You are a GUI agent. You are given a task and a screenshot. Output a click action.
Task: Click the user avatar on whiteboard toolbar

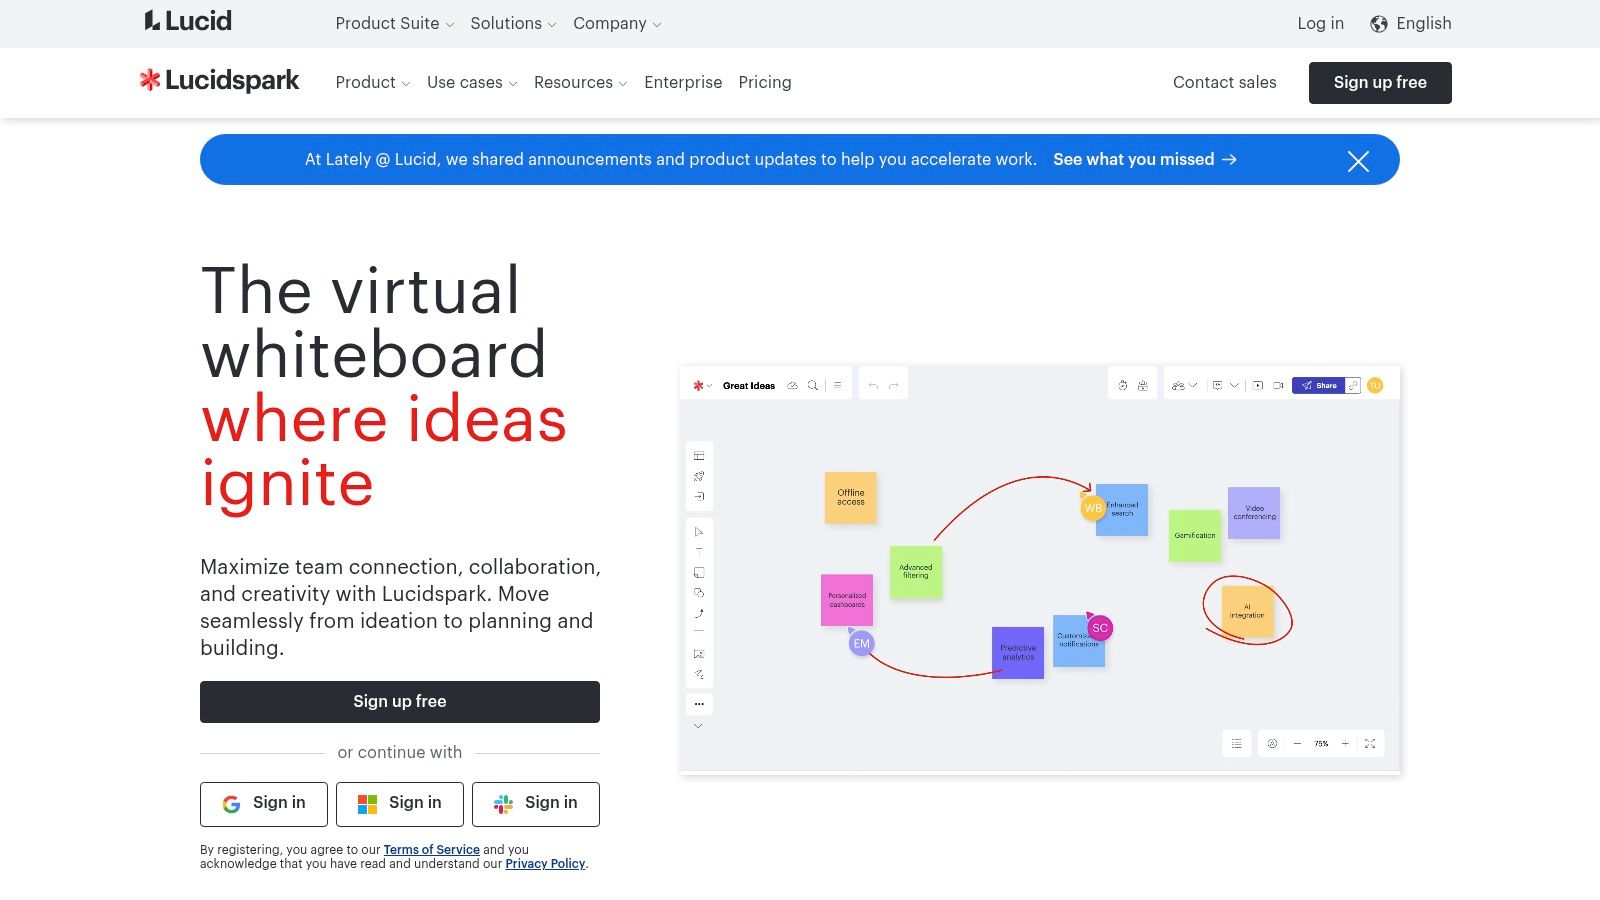(x=1375, y=385)
